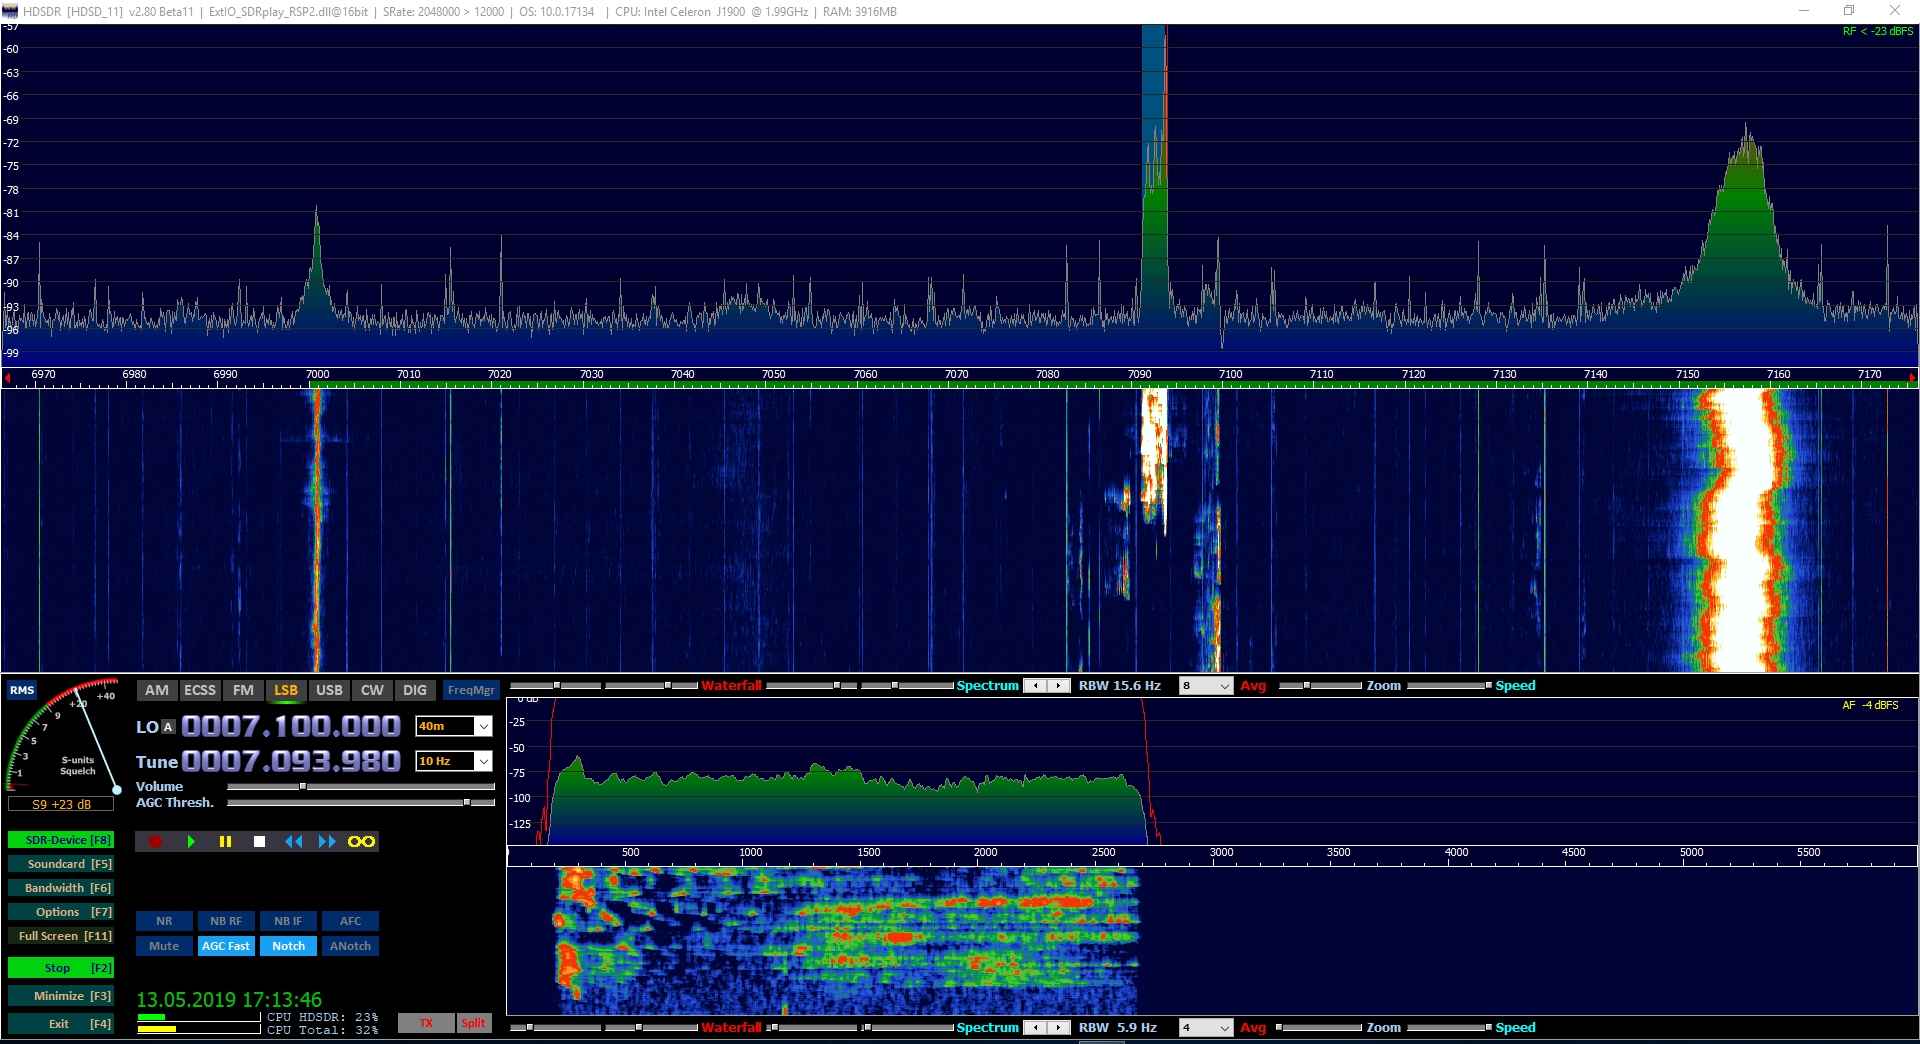Toggle AGC Fast mode

pos(226,946)
